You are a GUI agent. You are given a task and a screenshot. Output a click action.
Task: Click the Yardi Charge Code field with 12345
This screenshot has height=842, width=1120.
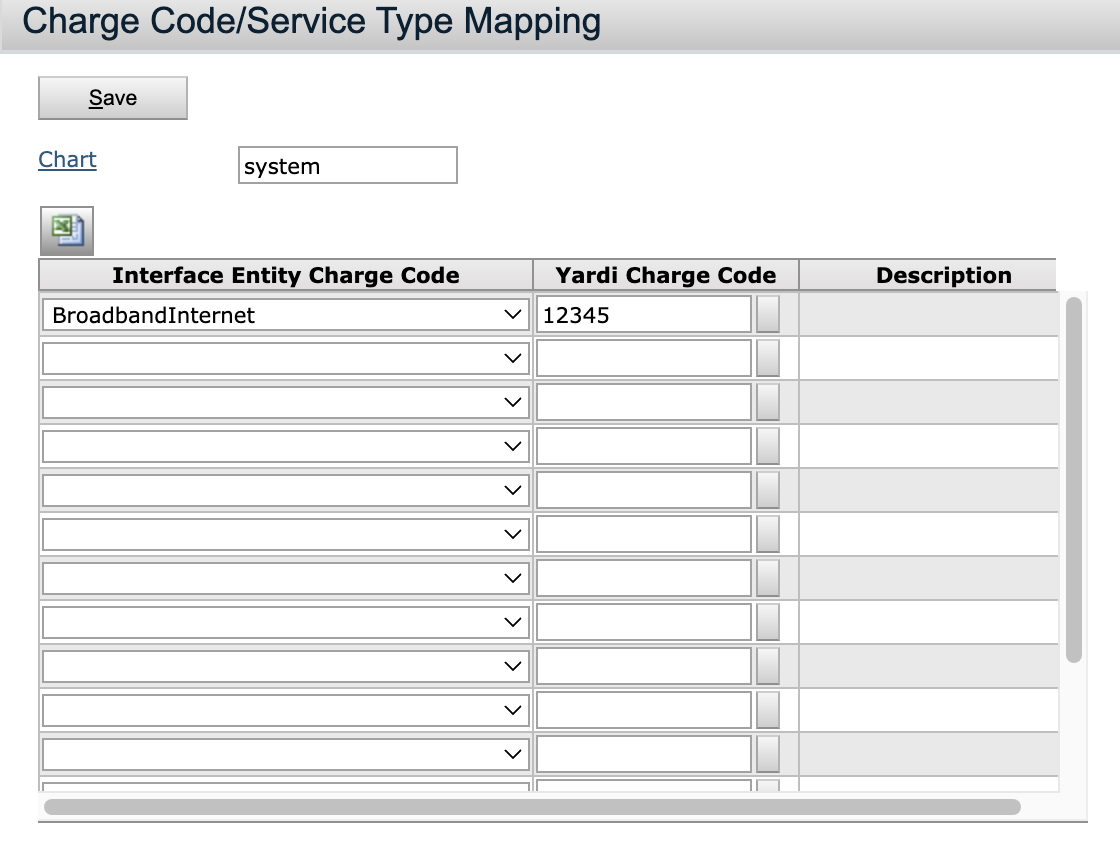point(643,315)
